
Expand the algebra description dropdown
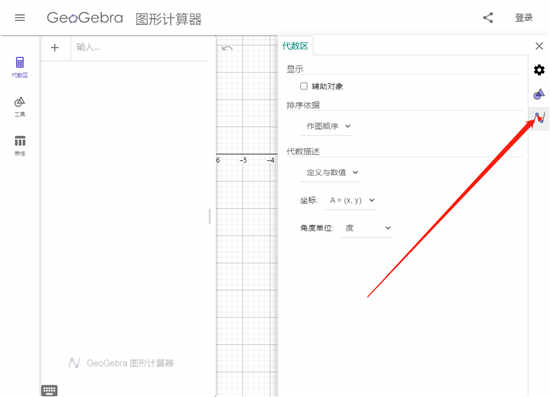(x=330, y=172)
